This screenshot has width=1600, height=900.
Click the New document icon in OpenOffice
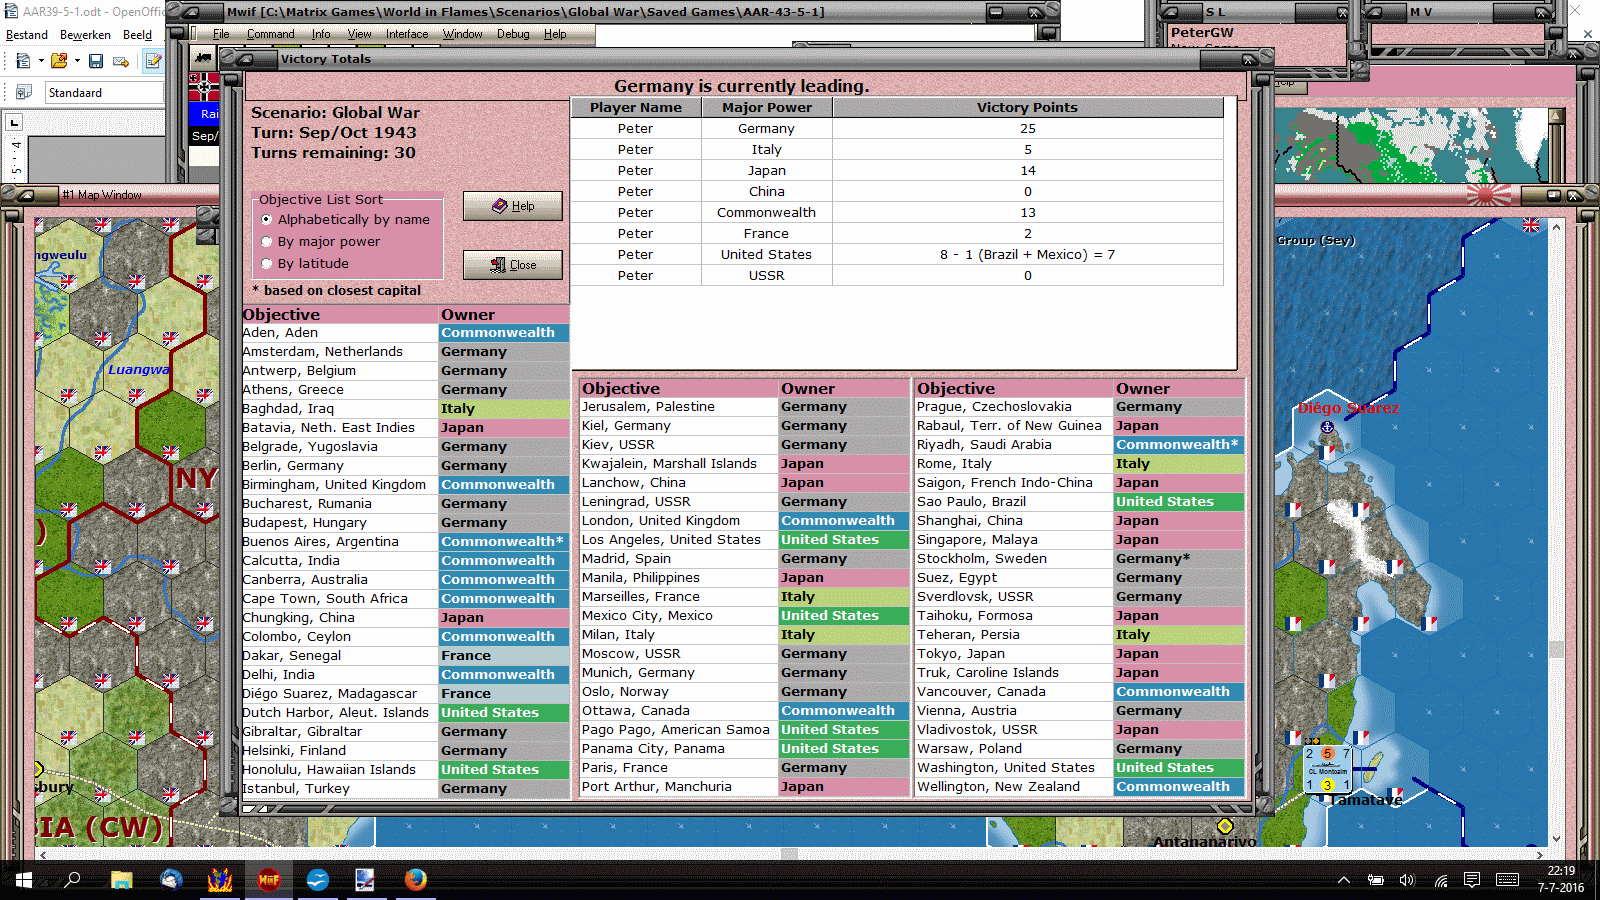coord(23,62)
